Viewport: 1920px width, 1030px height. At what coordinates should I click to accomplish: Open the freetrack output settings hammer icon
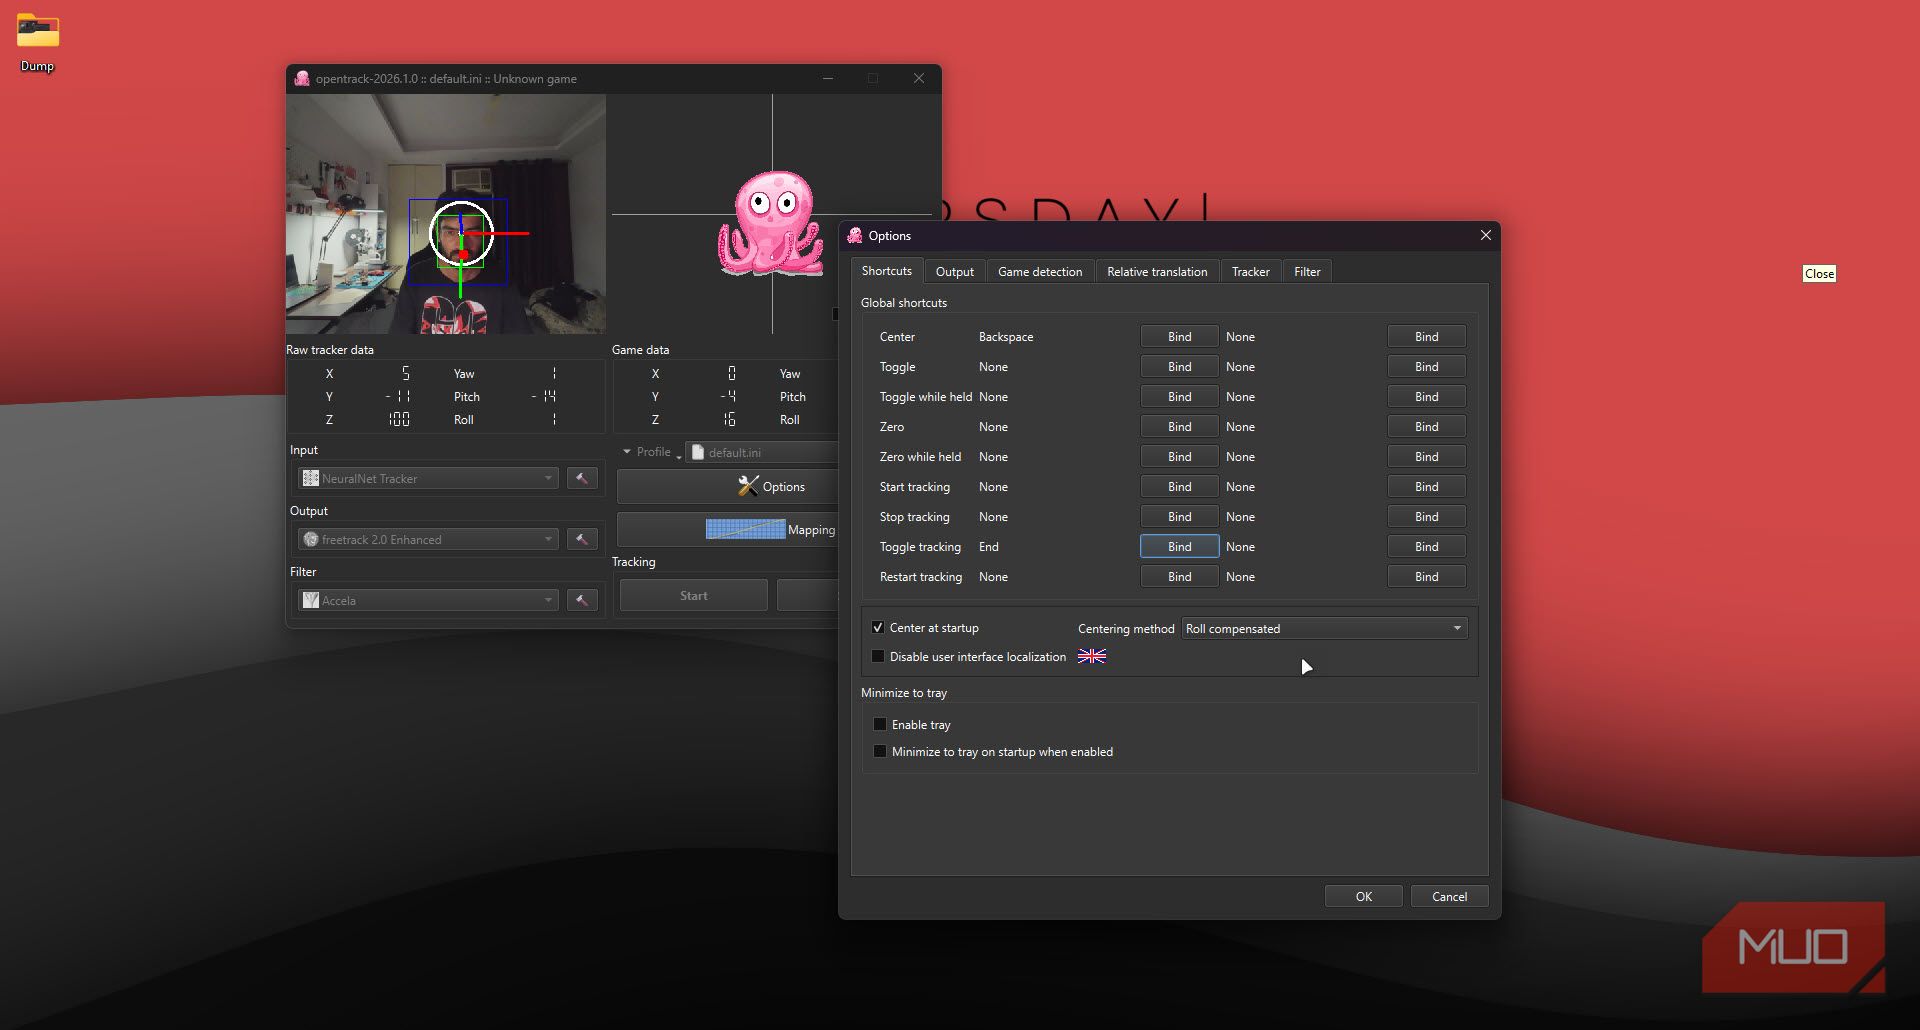tap(582, 539)
